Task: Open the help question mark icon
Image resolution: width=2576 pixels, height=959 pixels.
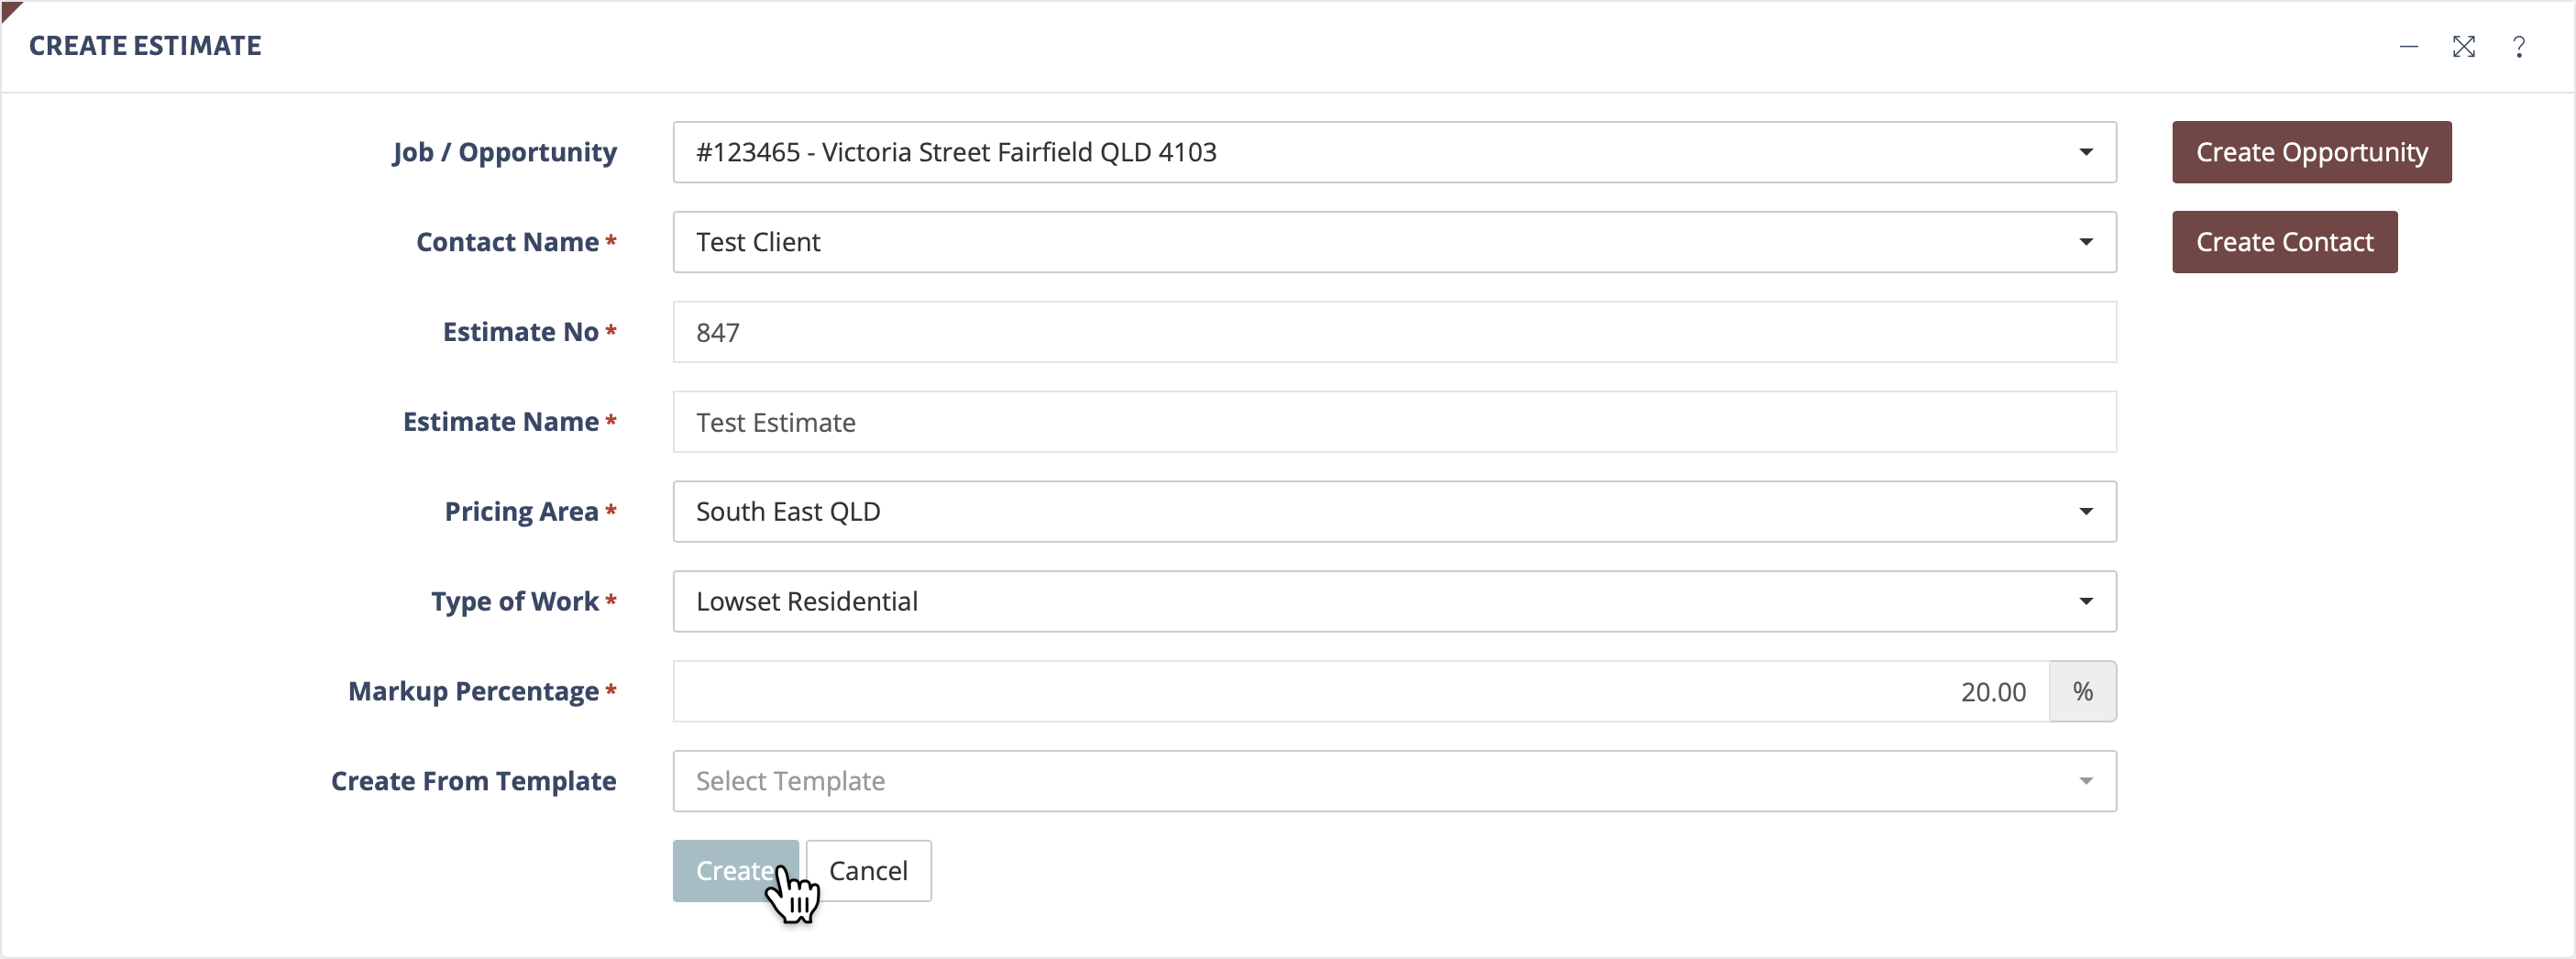Action: pyautogui.click(x=2519, y=47)
